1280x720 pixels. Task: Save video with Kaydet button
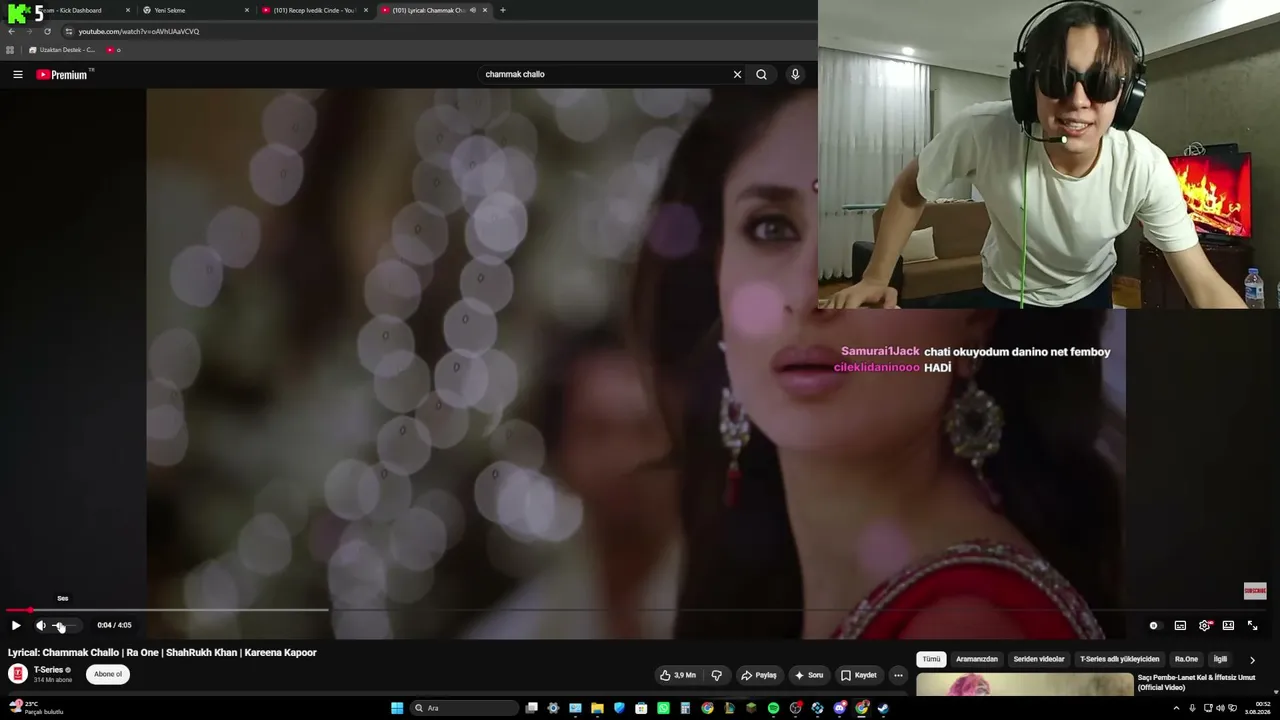(x=859, y=675)
